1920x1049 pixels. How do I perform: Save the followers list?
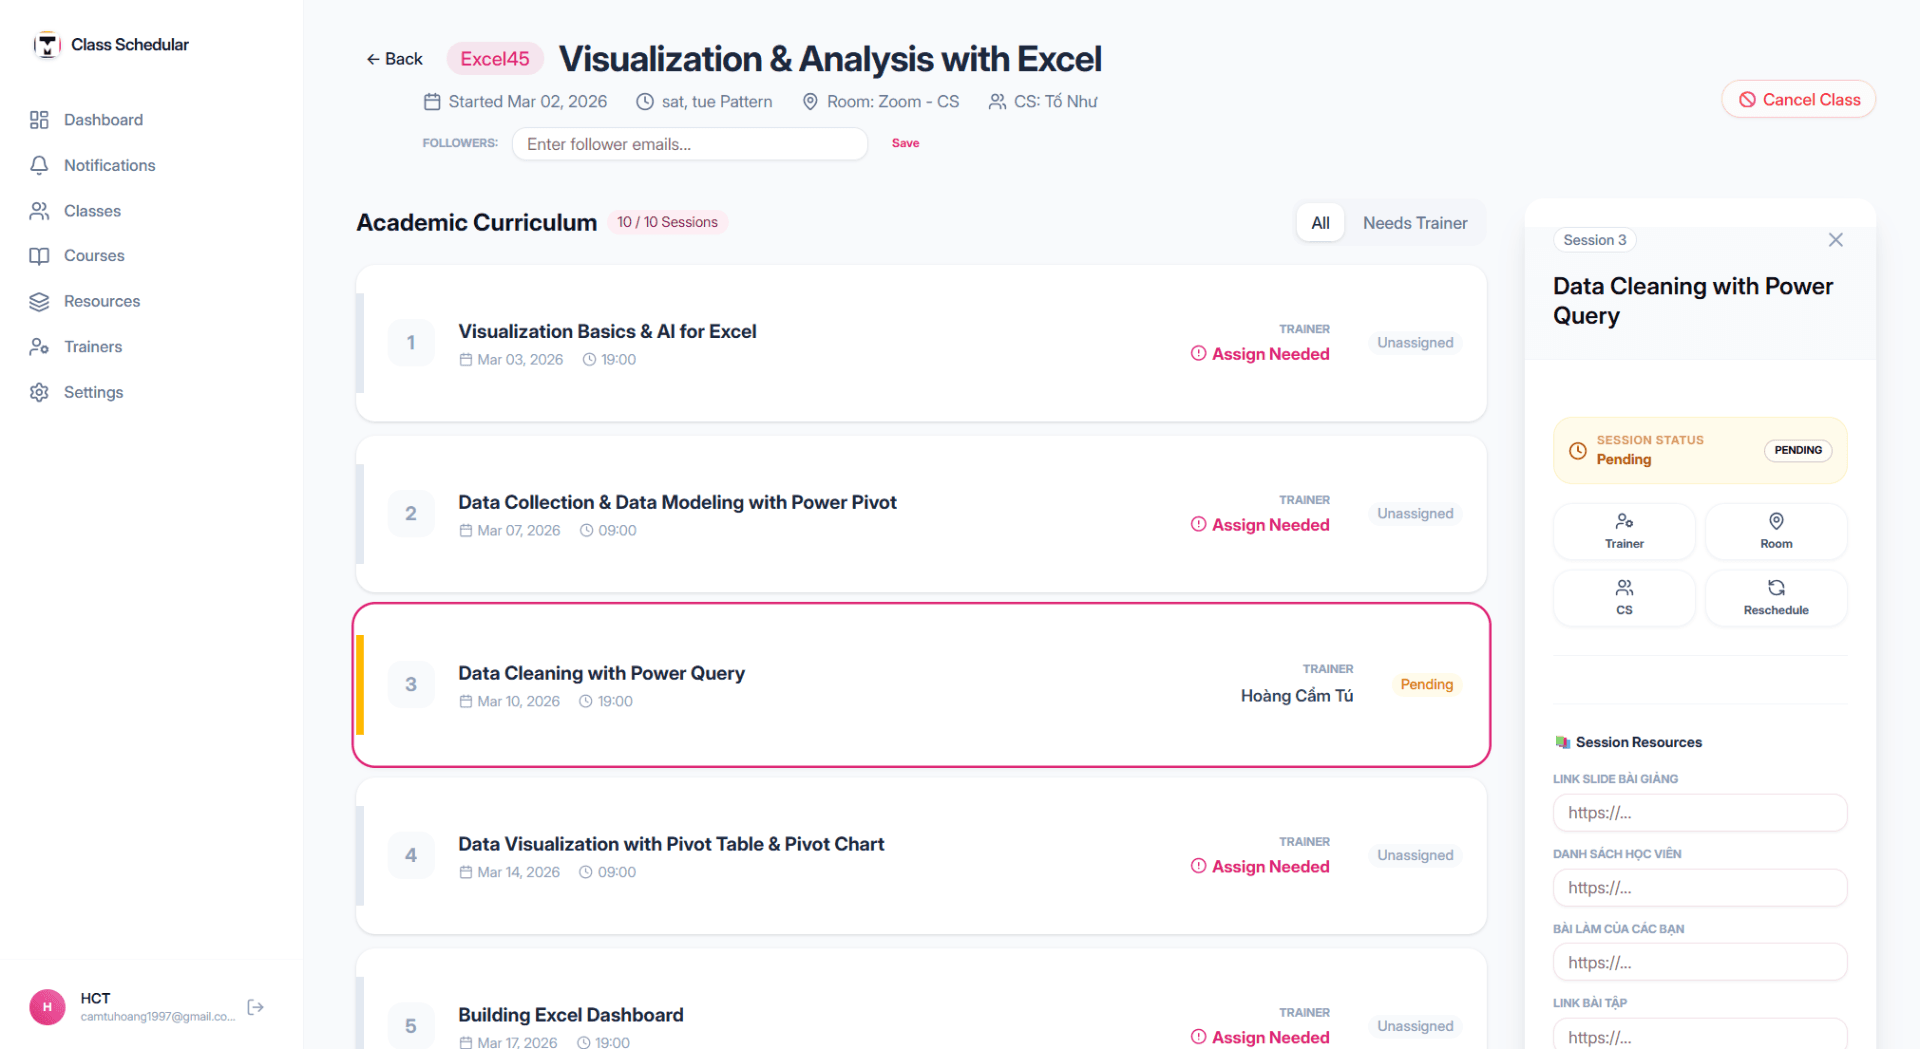pos(905,143)
